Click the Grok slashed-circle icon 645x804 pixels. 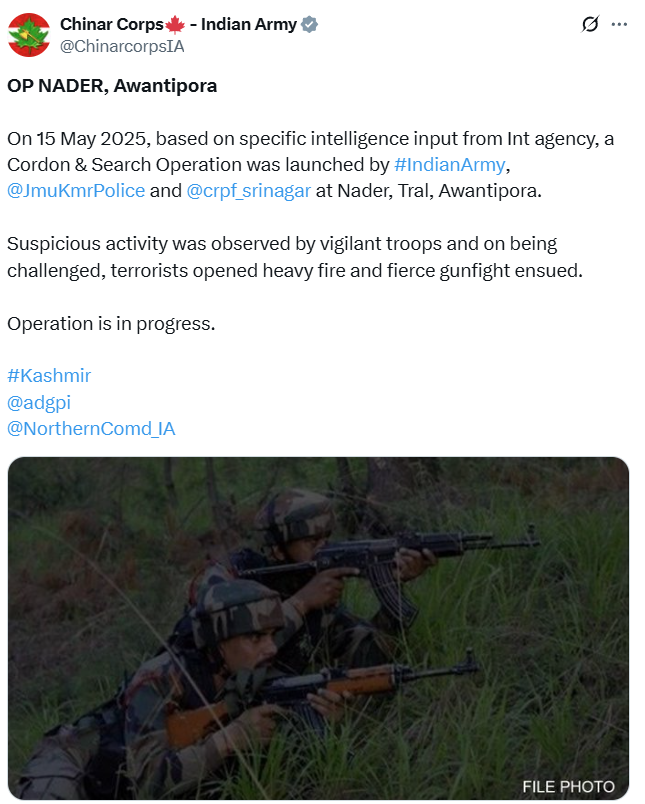point(590,24)
